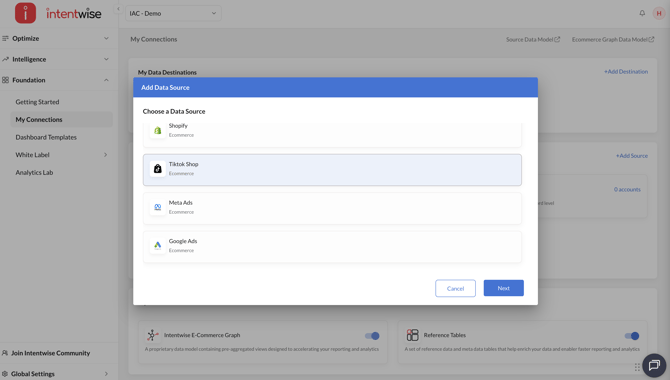670x380 pixels.
Task: Select the Meta Ads data source row
Action: [332, 208]
